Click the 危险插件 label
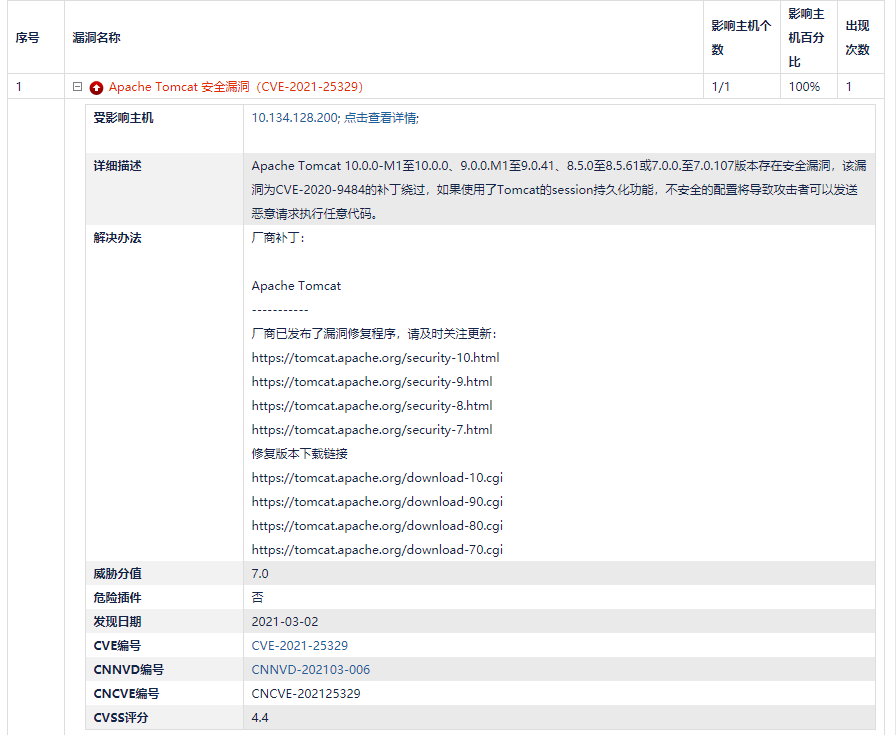This screenshot has width=896, height=735. click(x=117, y=598)
